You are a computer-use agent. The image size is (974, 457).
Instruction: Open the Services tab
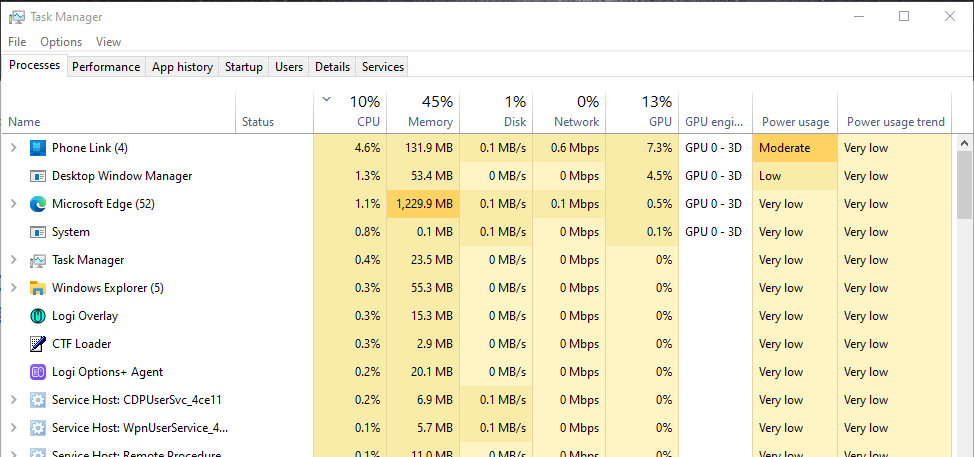383,67
